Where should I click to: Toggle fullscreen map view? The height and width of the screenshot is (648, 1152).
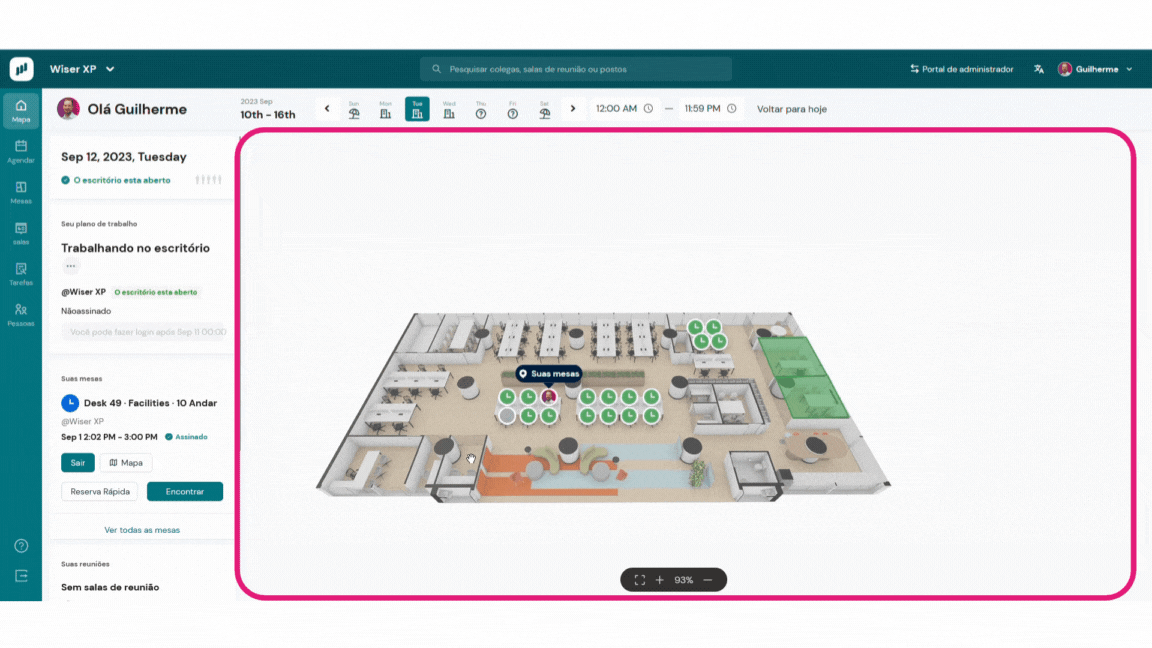pos(640,580)
